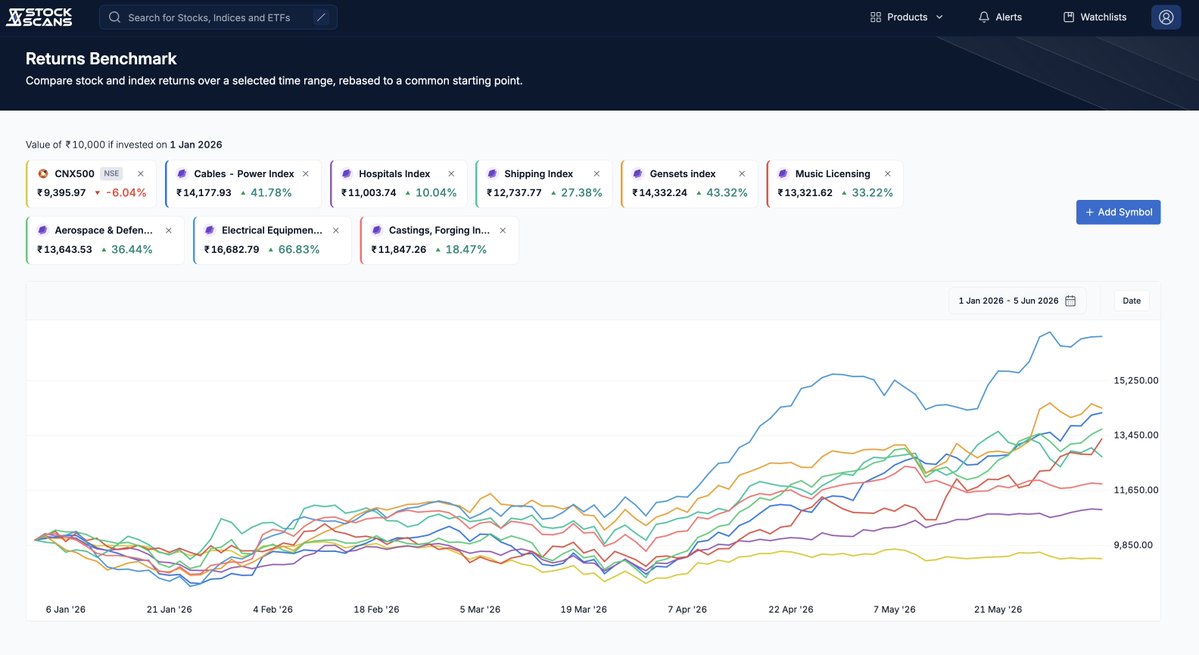Click the 43.32% return figure

point(726,193)
